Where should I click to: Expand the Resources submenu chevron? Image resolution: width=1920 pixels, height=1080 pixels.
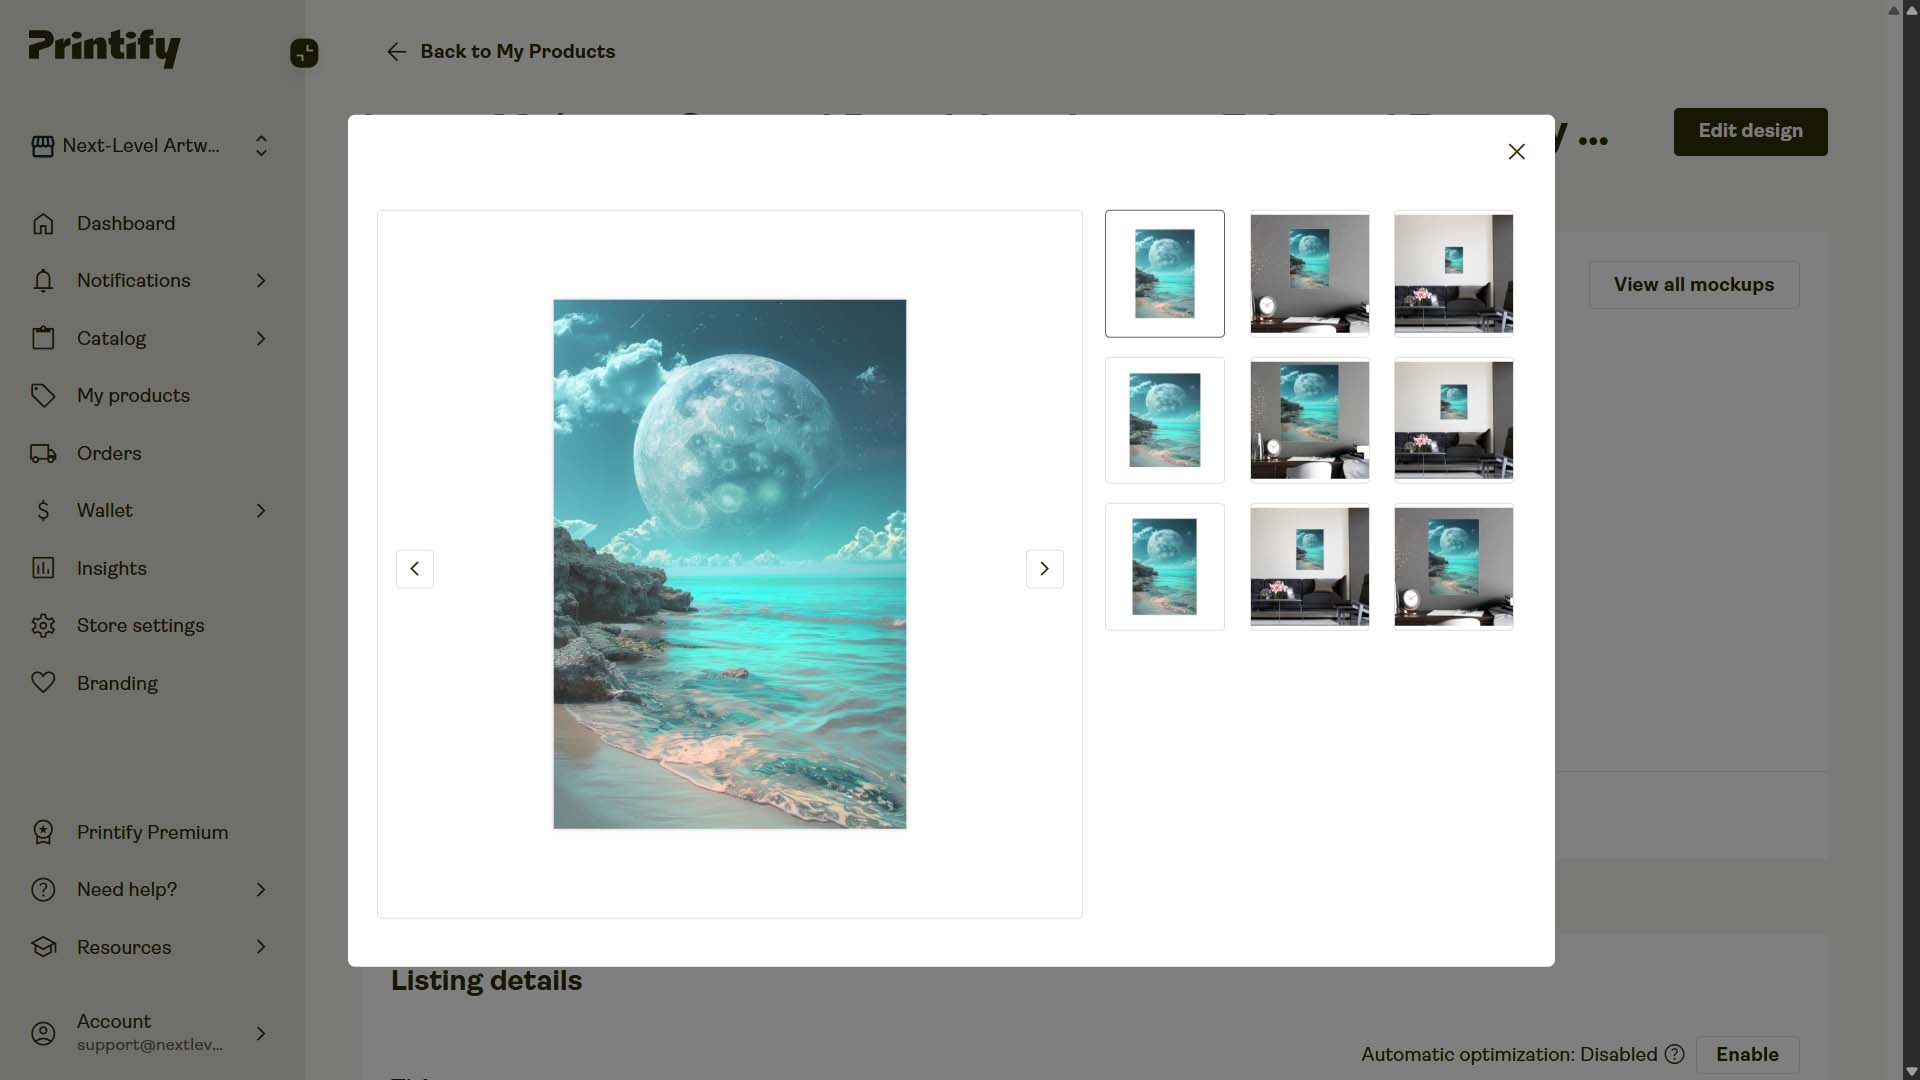(x=261, y=947)
